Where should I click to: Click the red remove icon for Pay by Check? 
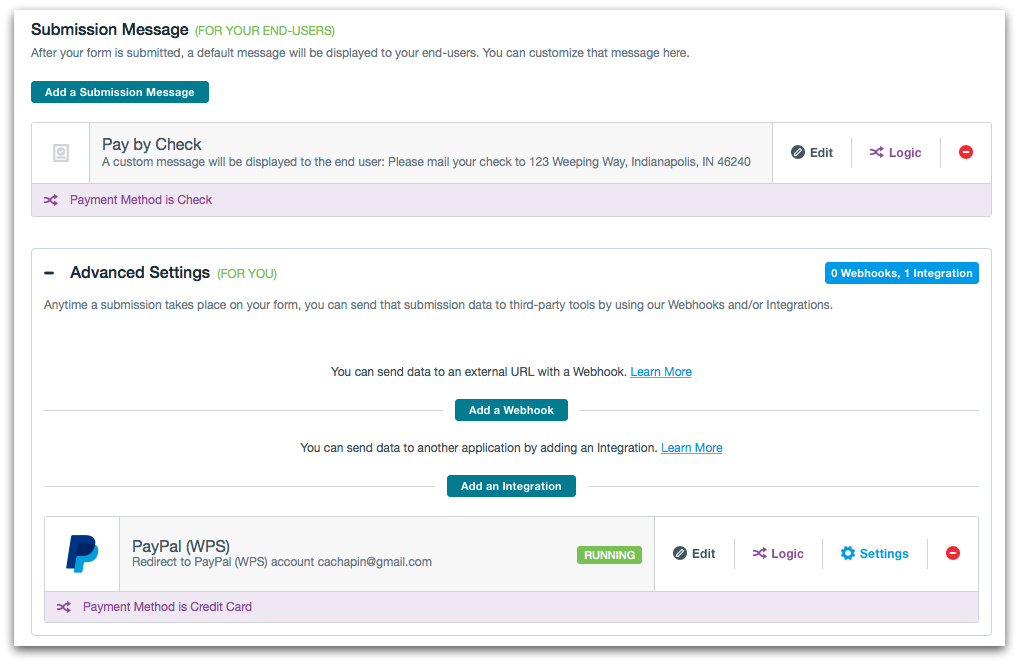[965, 152]
